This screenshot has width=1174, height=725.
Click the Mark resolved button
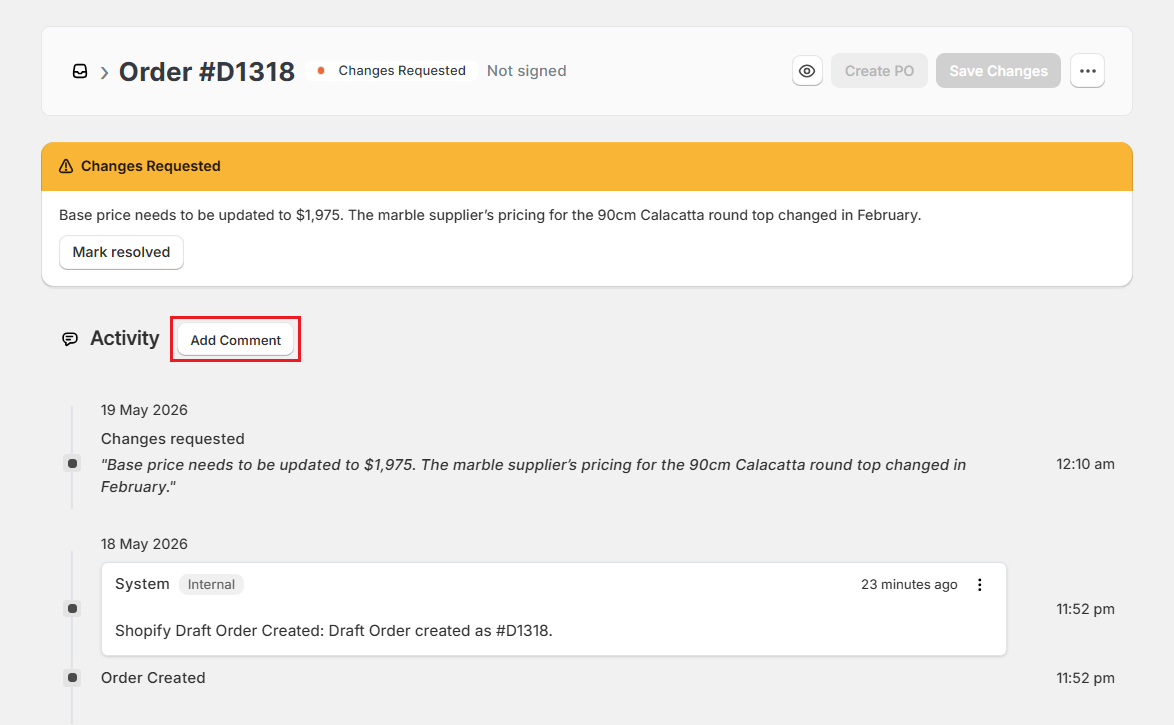tap(121, 252)
